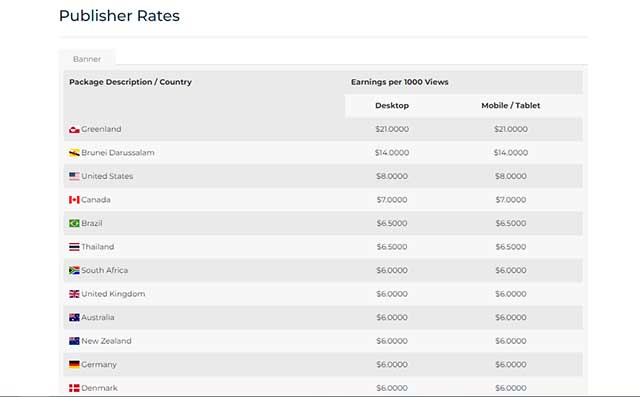Select the Germany flag icon

74,364
